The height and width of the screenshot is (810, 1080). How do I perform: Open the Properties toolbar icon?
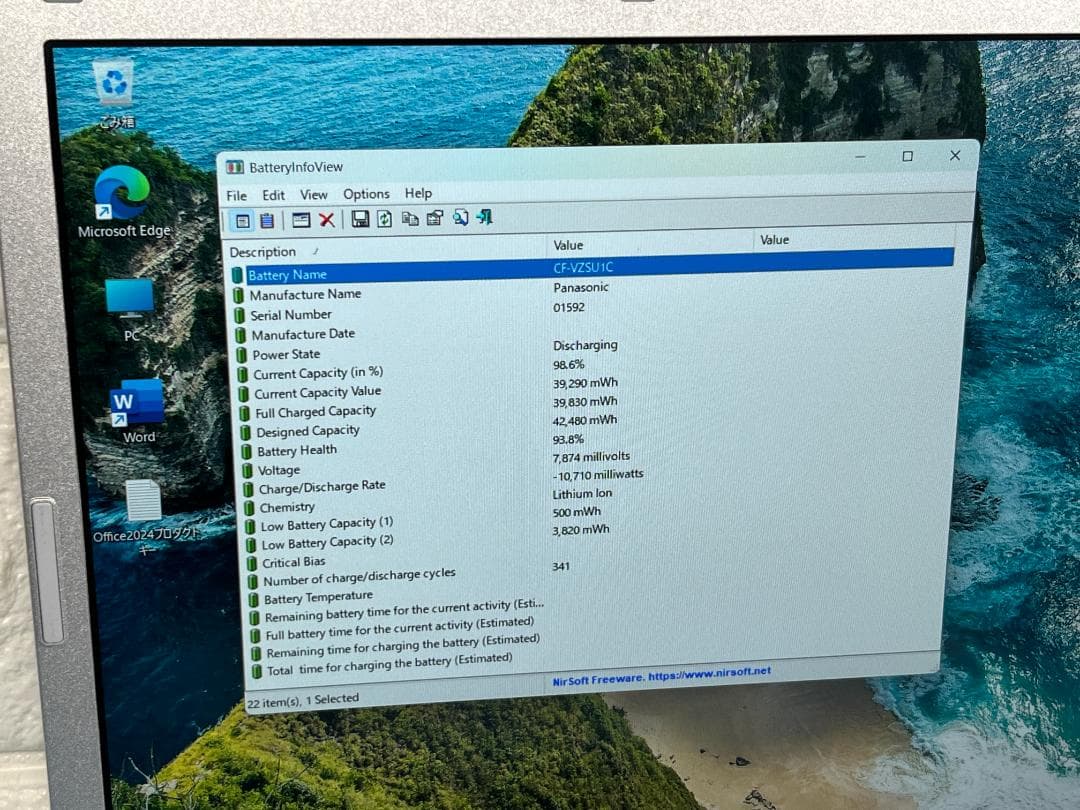point(434,218)
